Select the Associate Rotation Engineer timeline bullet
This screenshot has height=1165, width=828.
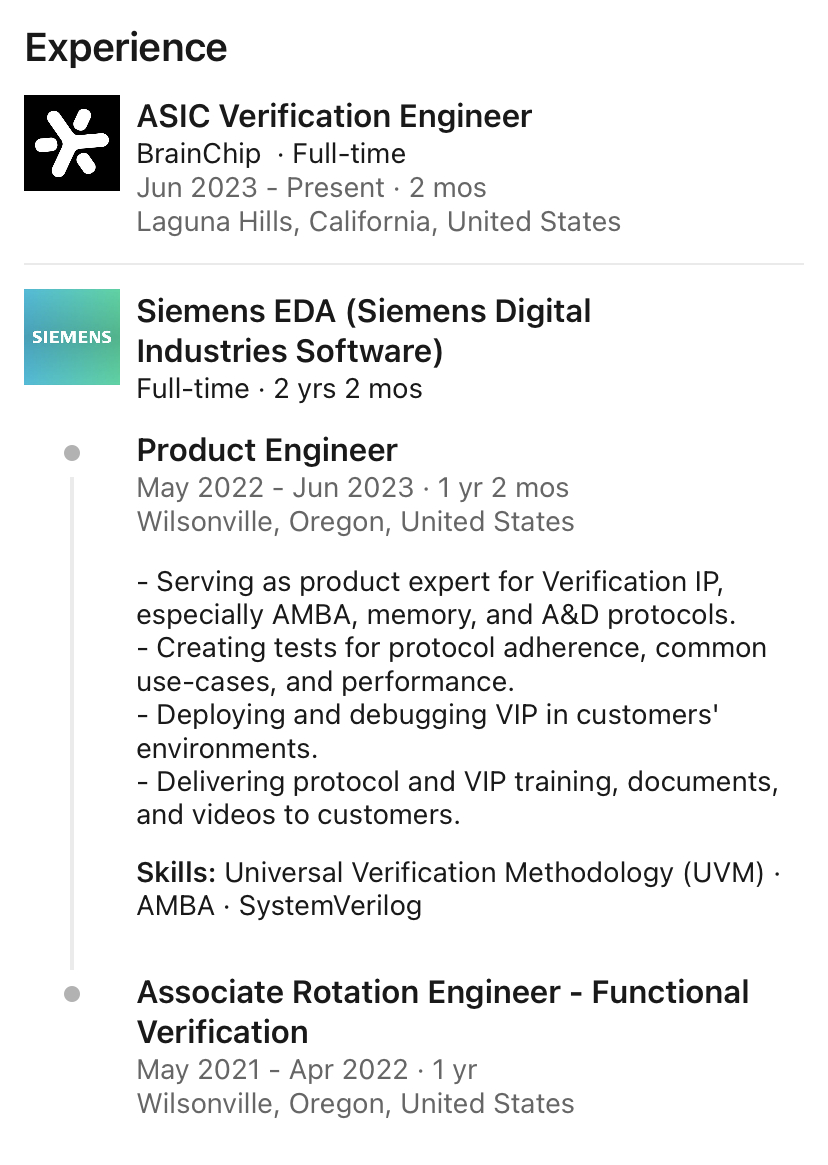pyautogui.click(x=72, y=993)
